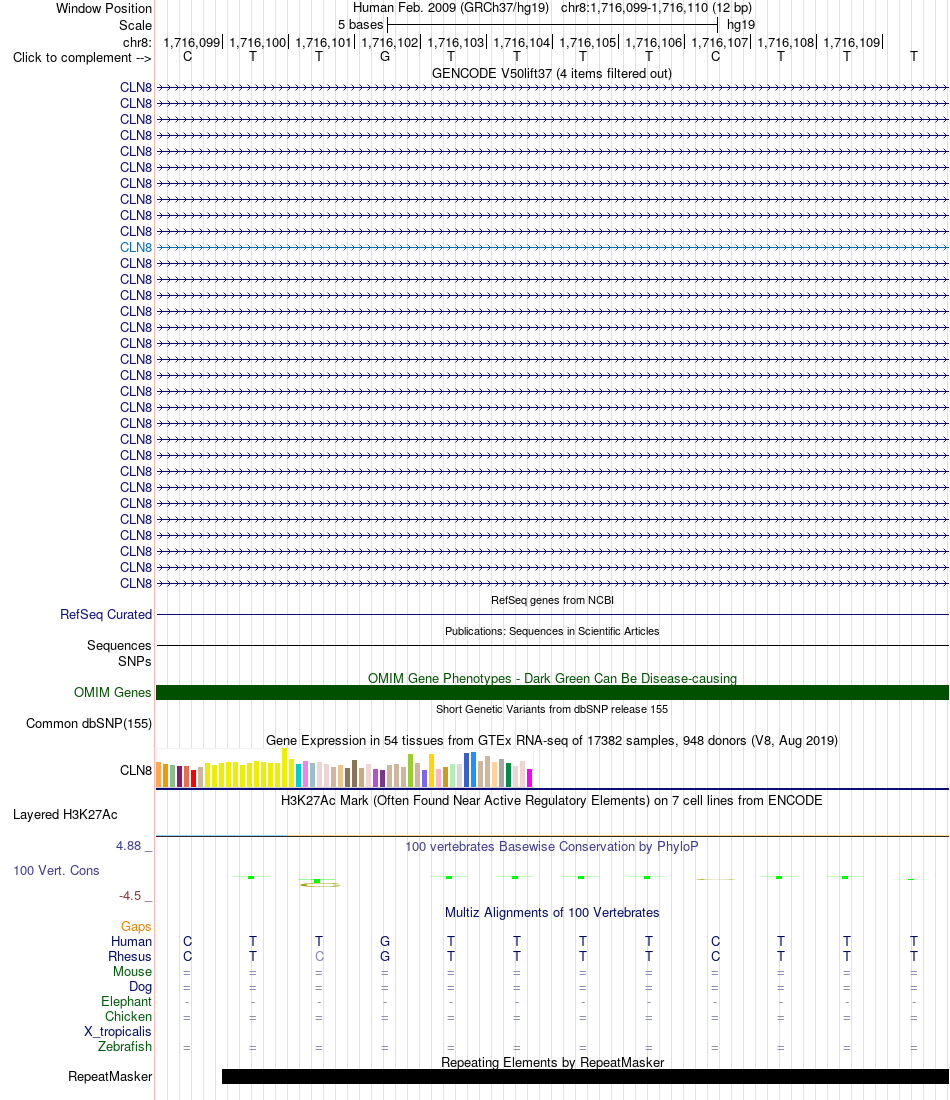
Task: Click the 'hg19' label beside scale bar
Action: click(x=741, y=25)
